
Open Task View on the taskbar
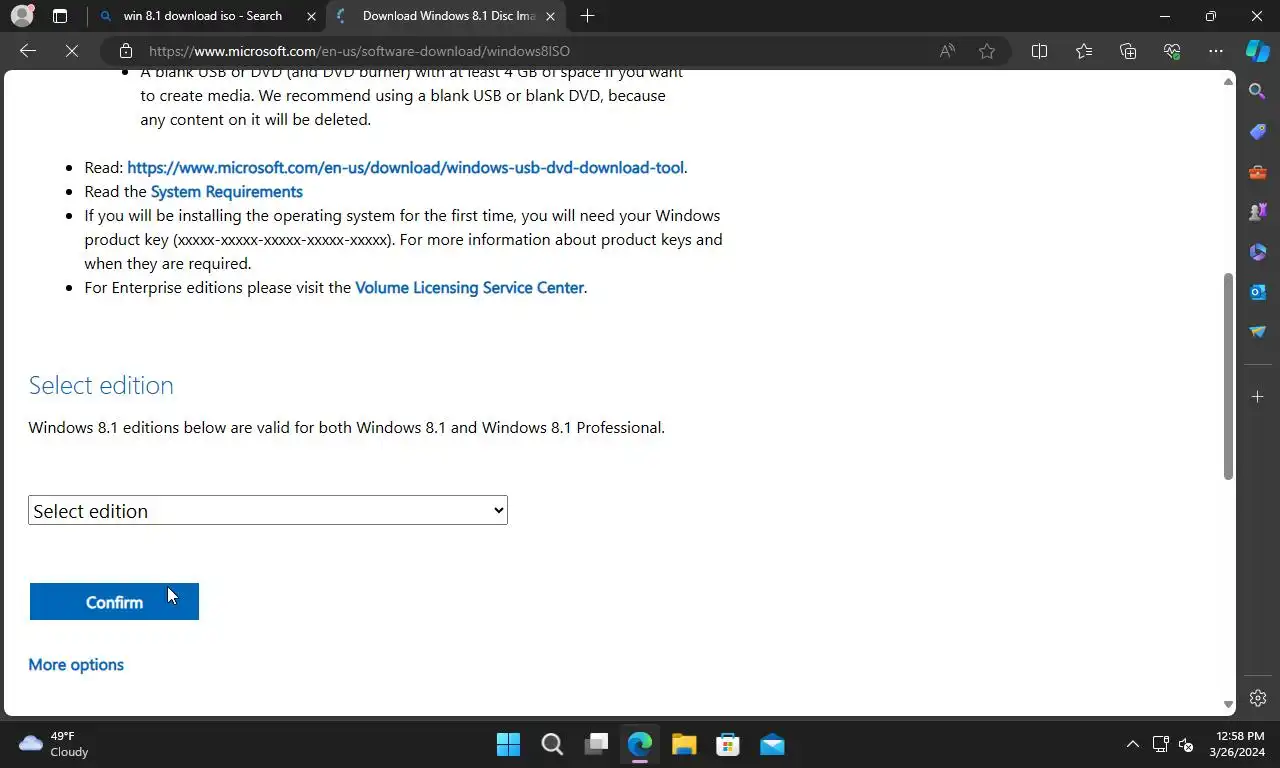point(596,745)
